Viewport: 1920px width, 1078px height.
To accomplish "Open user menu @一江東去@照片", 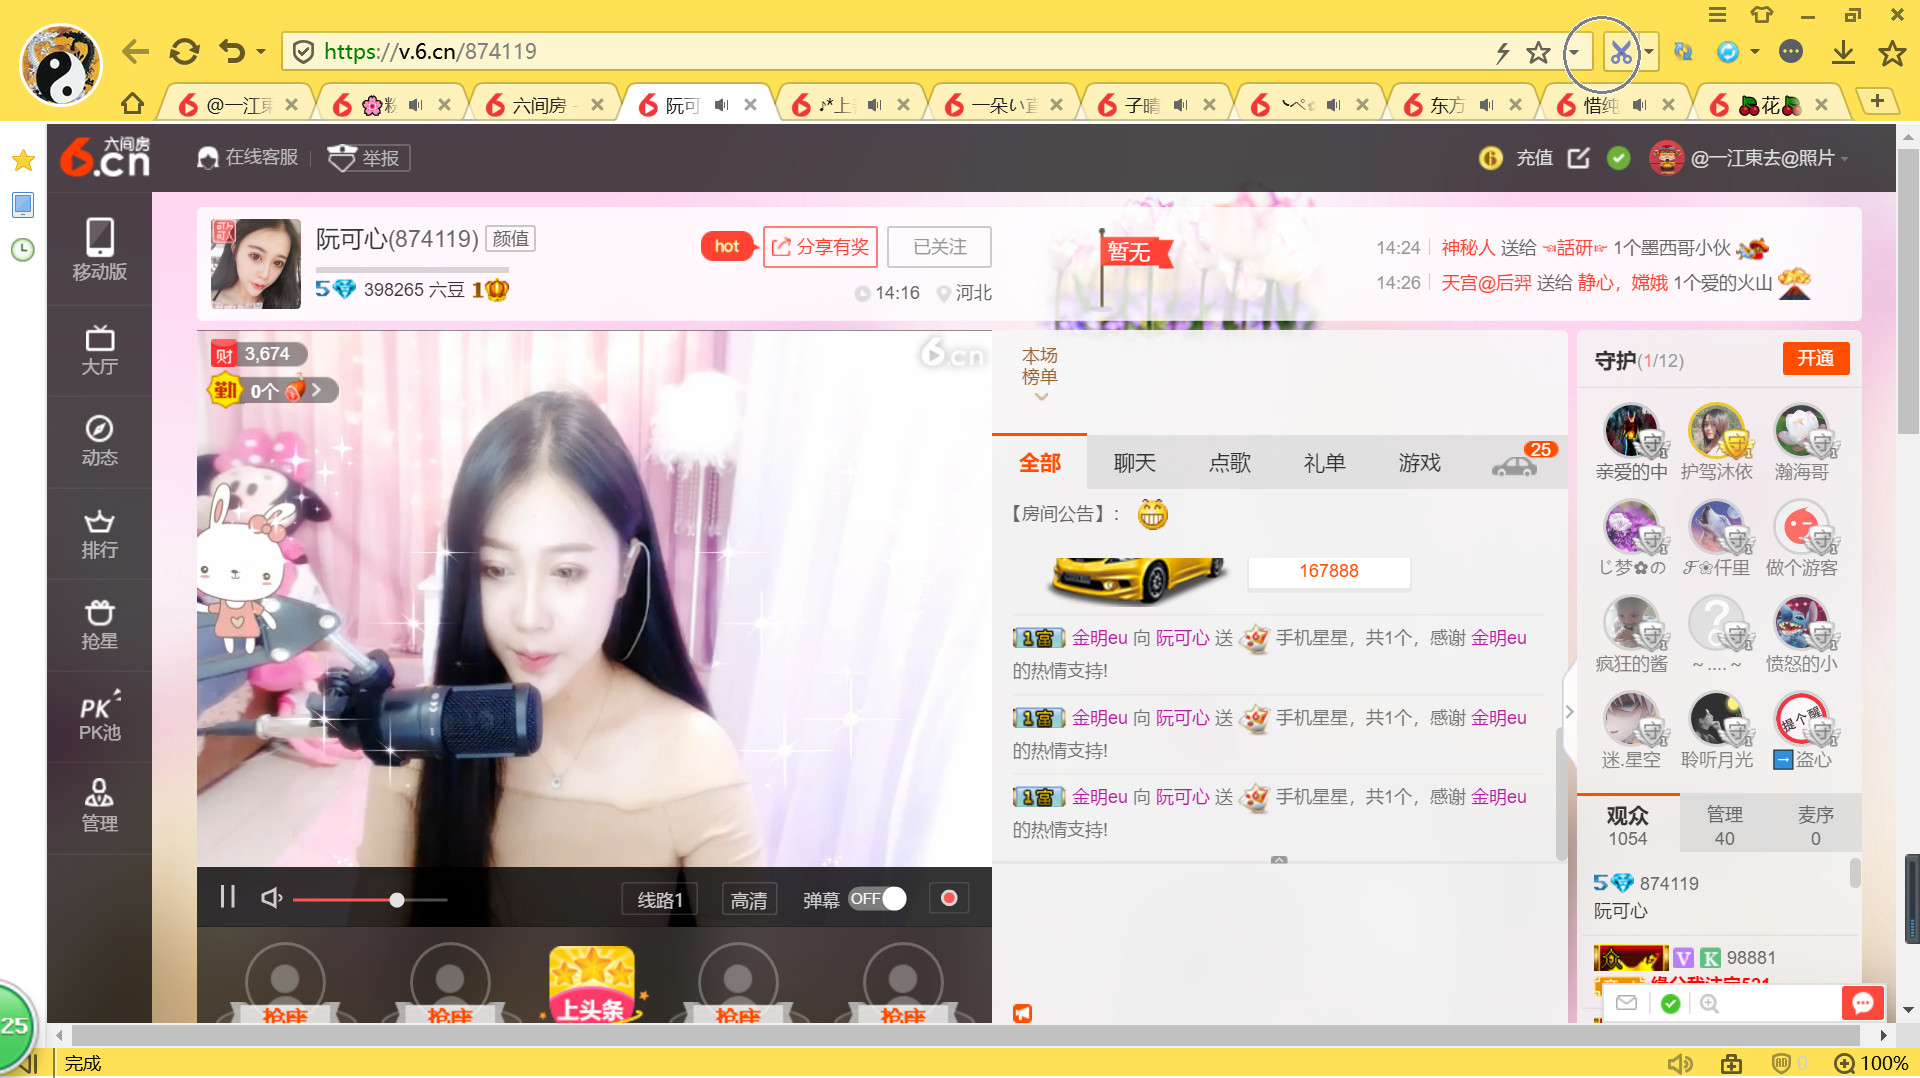I will pos(1749,158).
